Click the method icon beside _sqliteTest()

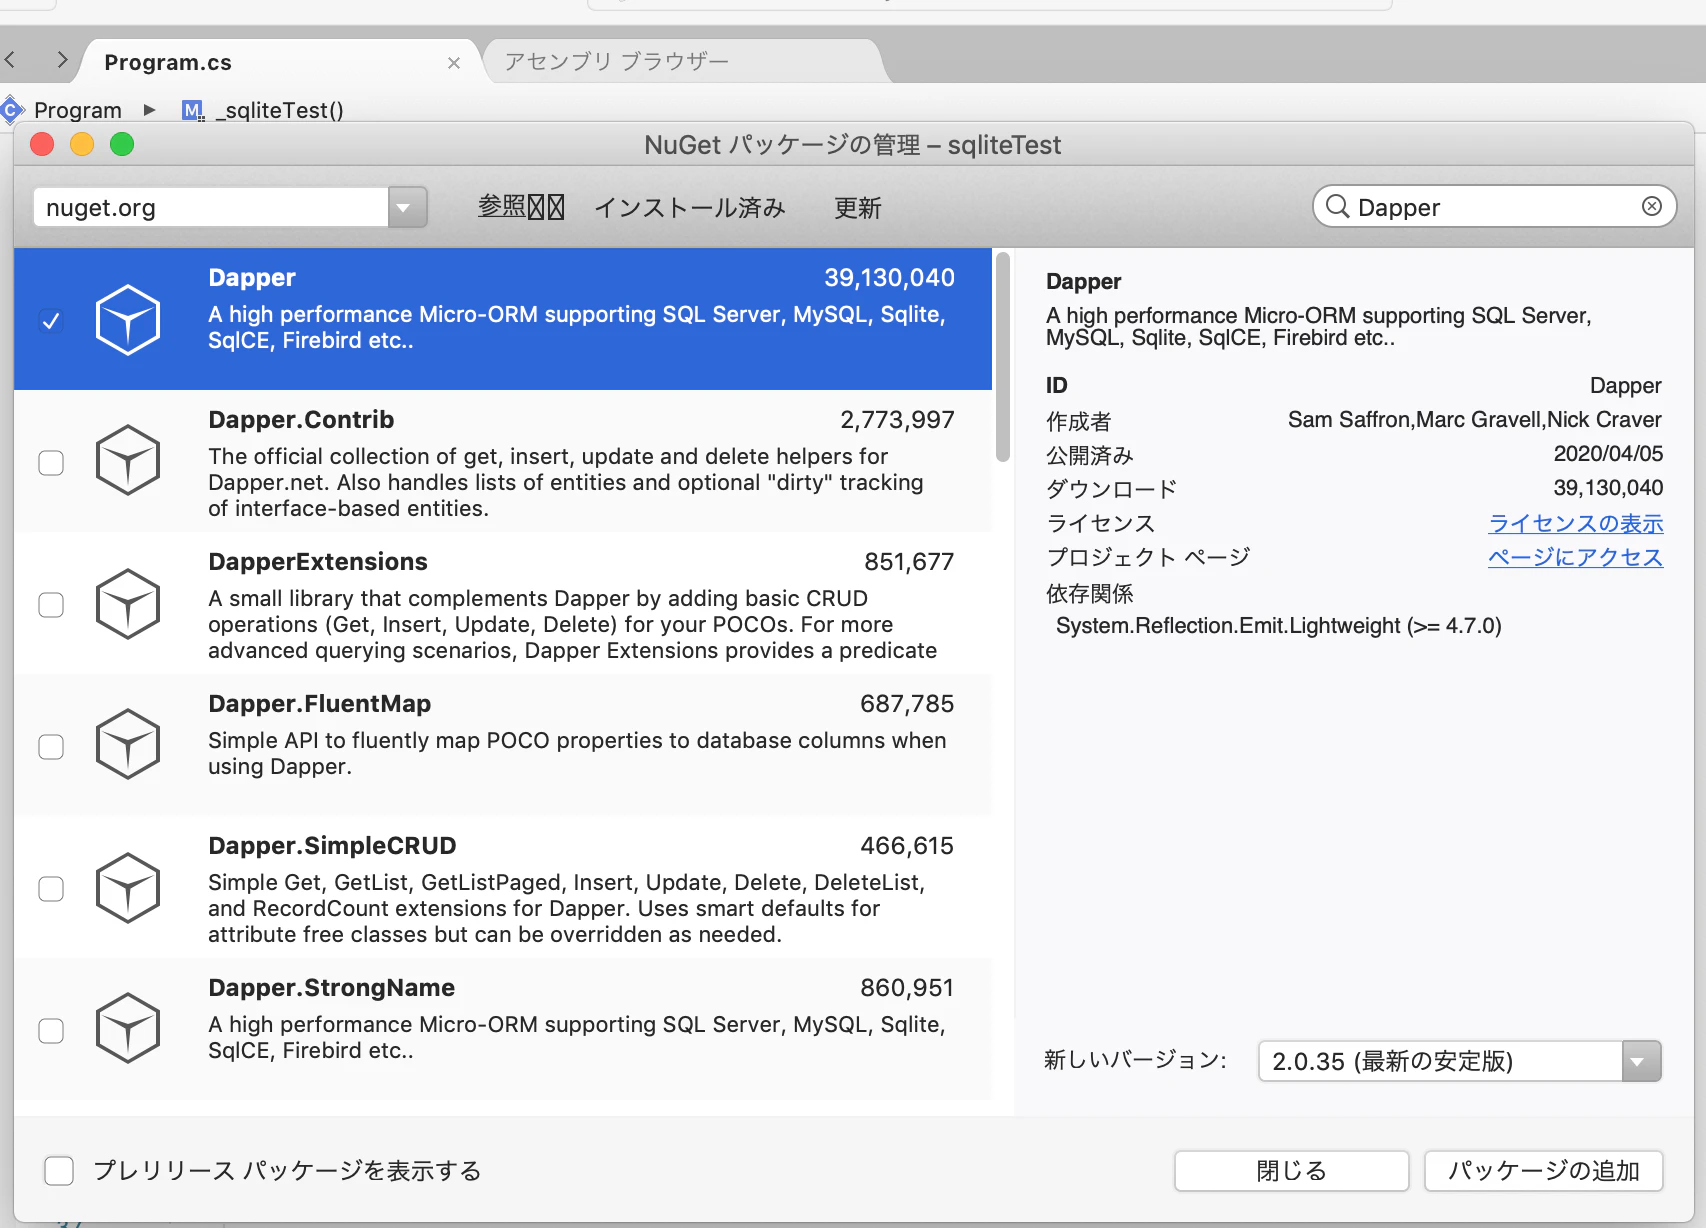coord(193,110)
